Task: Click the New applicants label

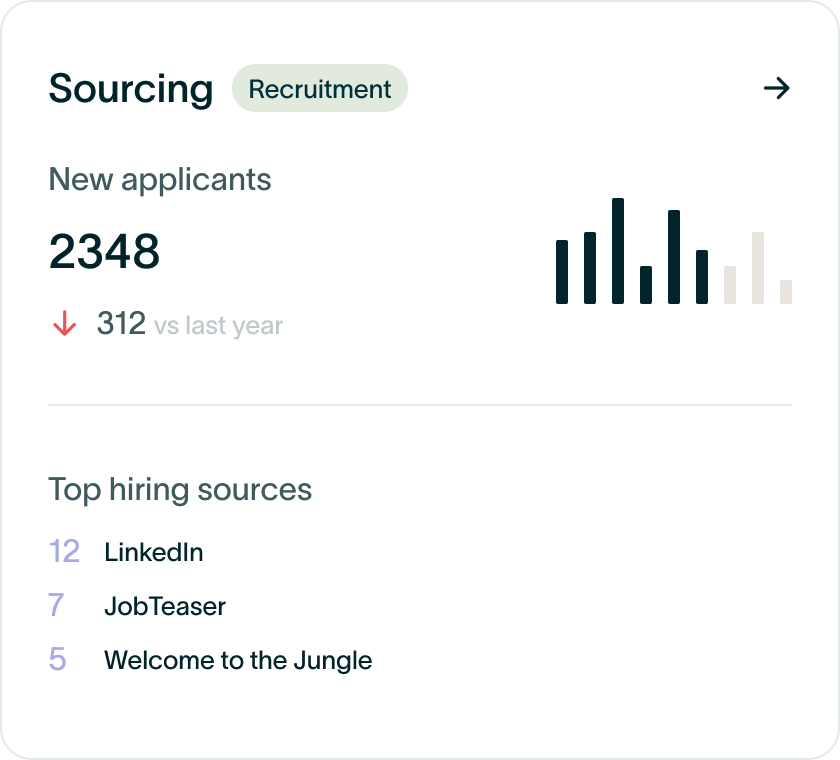Action: pos(160,180)
